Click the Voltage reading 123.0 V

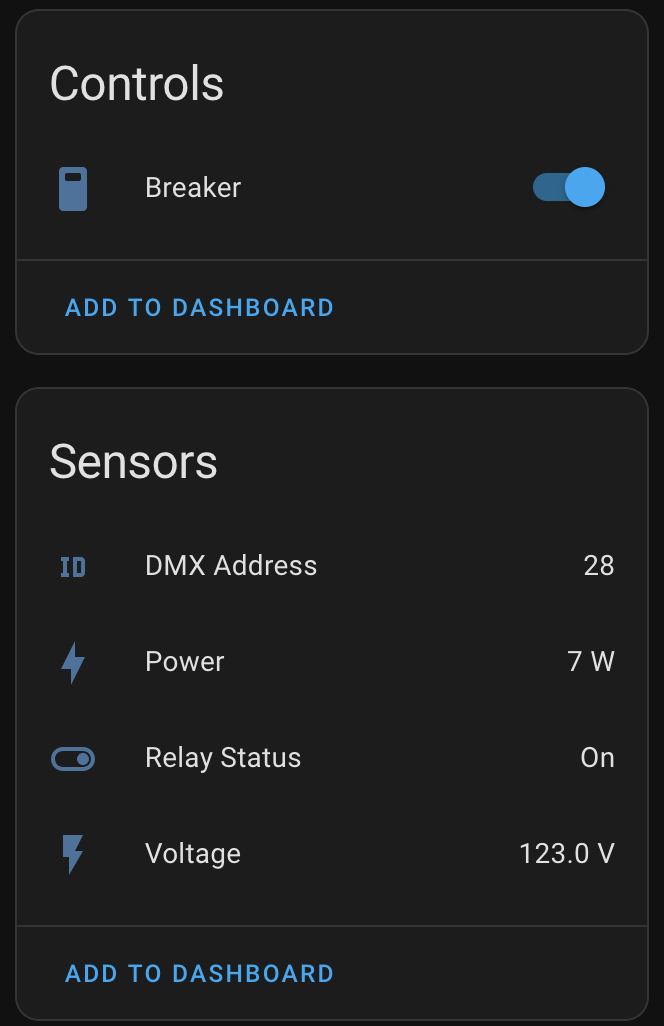pyautogui.click(x=567, y=854)
